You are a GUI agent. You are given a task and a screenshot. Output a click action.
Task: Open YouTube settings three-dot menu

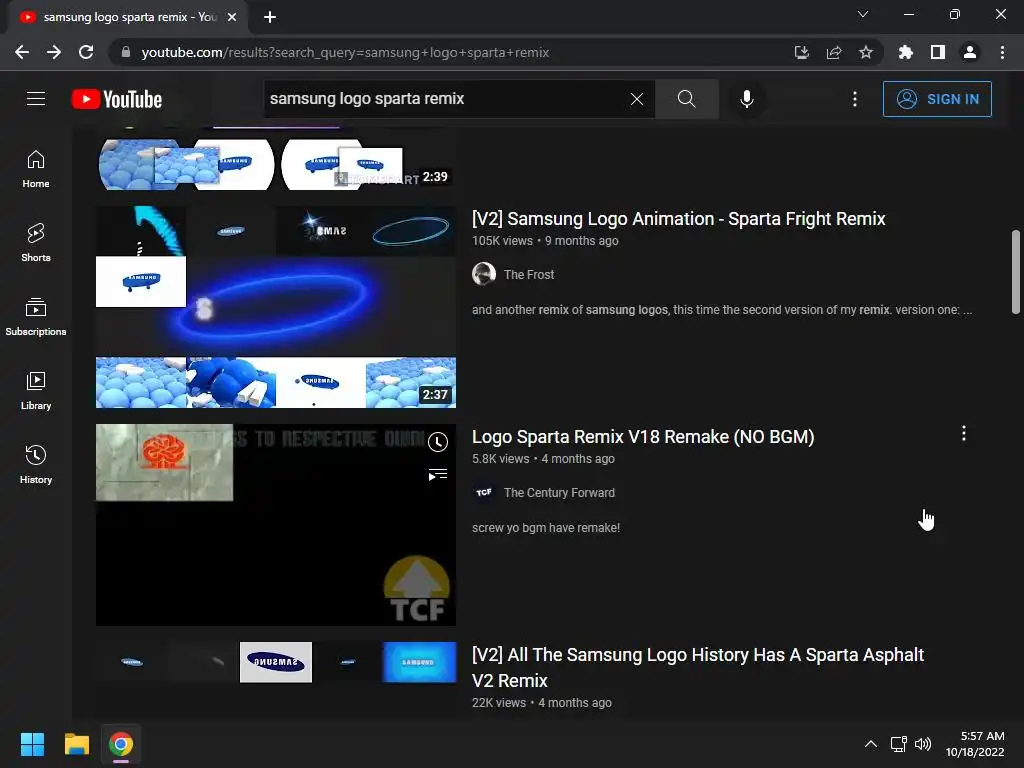tap(855, 99)
